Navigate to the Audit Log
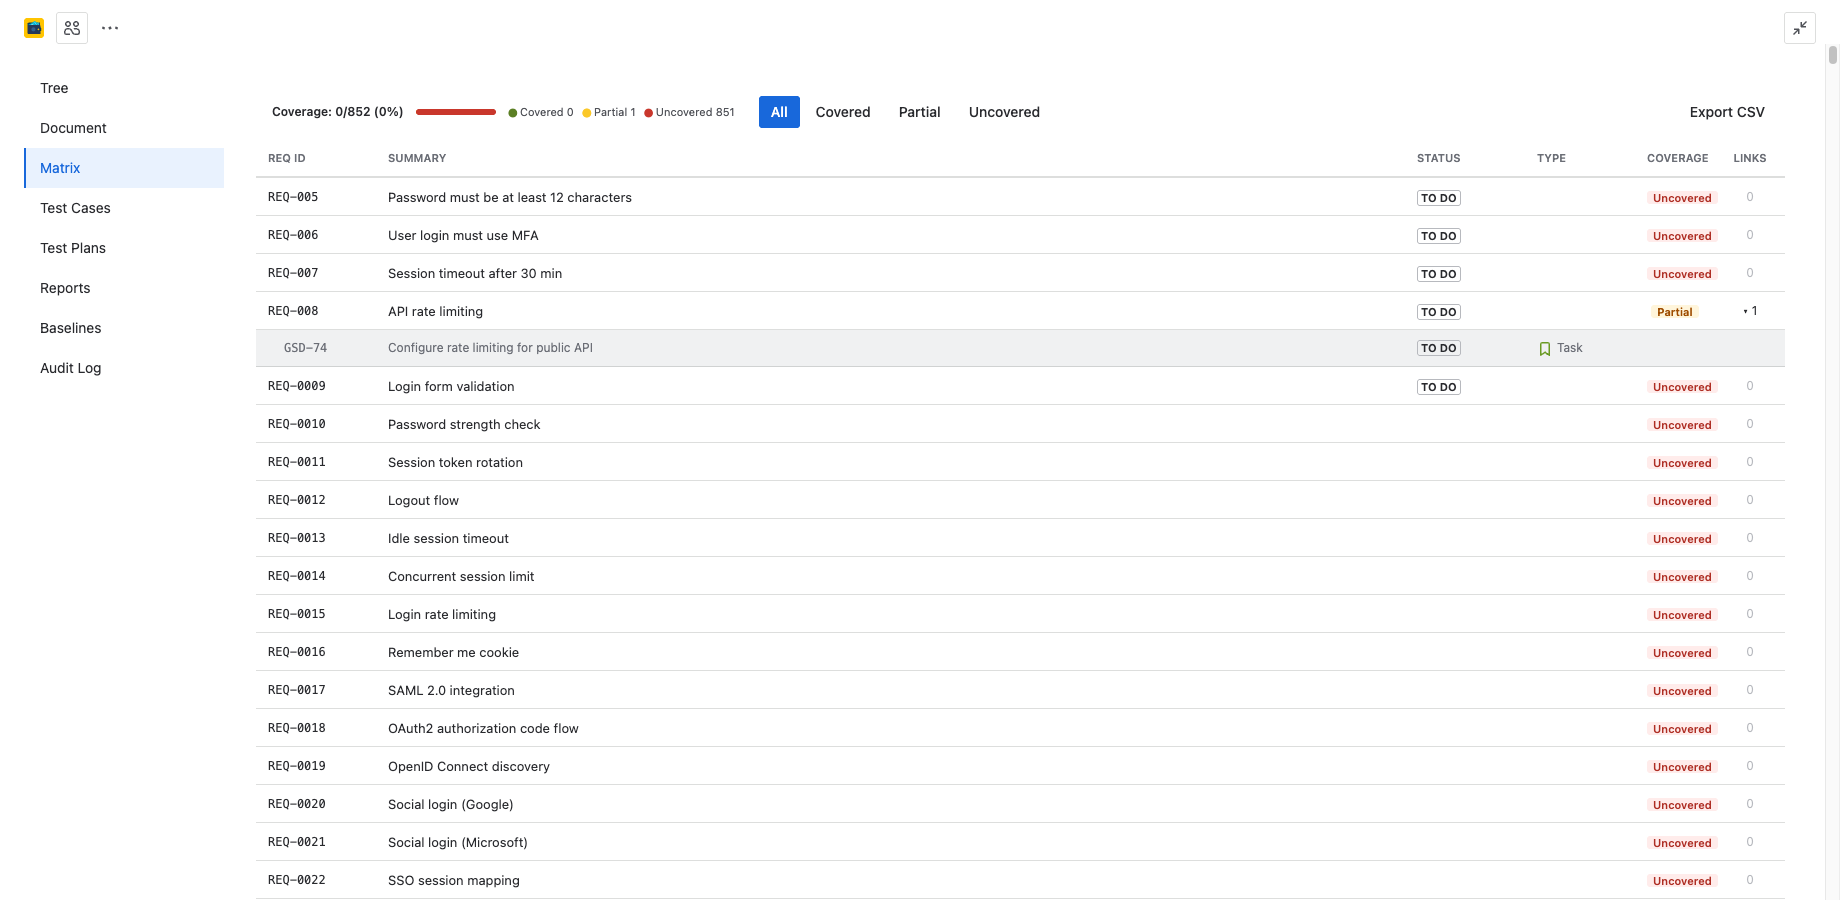 (70, 368)
